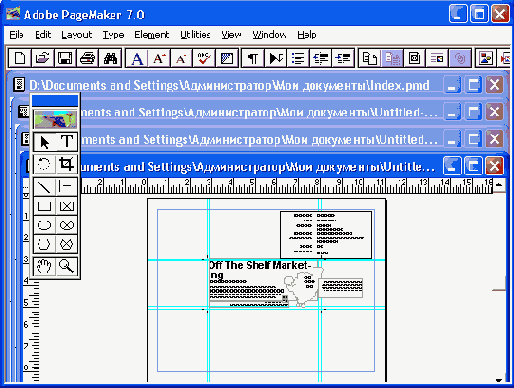
Task: Select the Hand tool in toolbox
Action: coord(44,266)
